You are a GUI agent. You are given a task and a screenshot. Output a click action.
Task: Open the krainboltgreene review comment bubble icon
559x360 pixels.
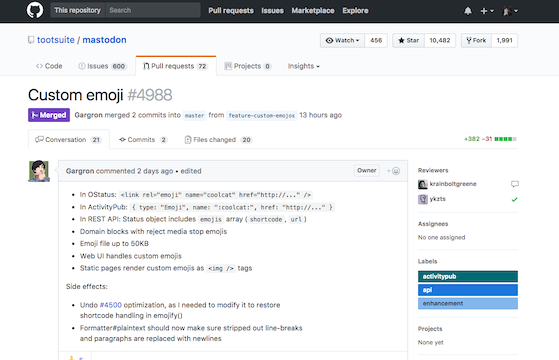point(514,184)
